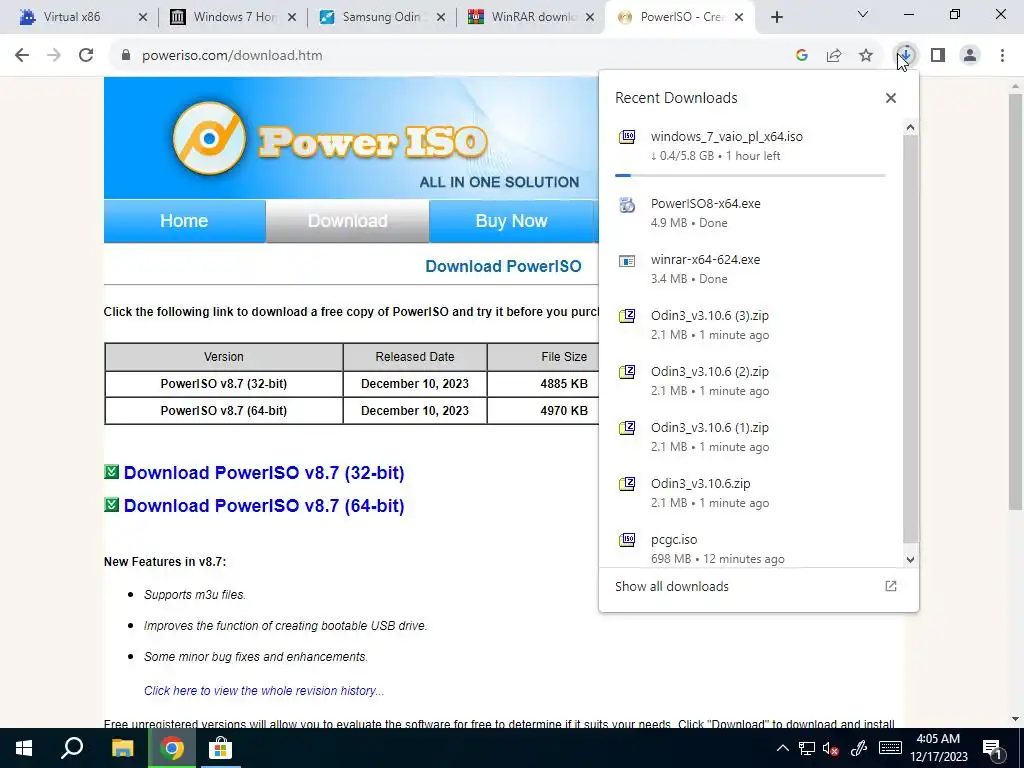Open File Explorer from taskbar
The height and width of the screenshot is (768, 1024).
(122, 748)
